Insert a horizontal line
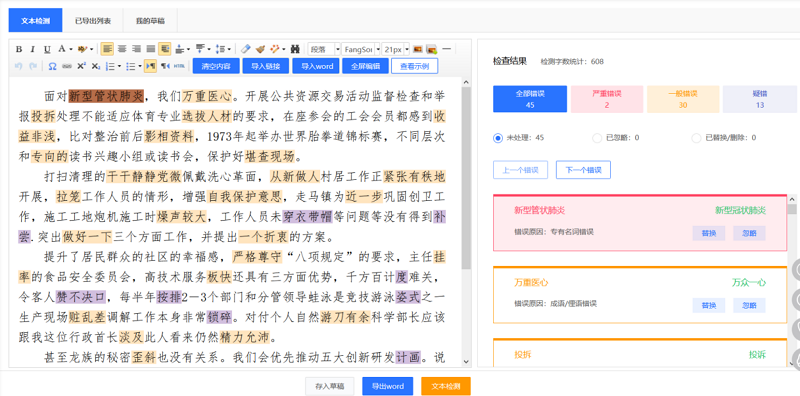The image size is (800, 396). pyautogui.click(x=446, y=49)
